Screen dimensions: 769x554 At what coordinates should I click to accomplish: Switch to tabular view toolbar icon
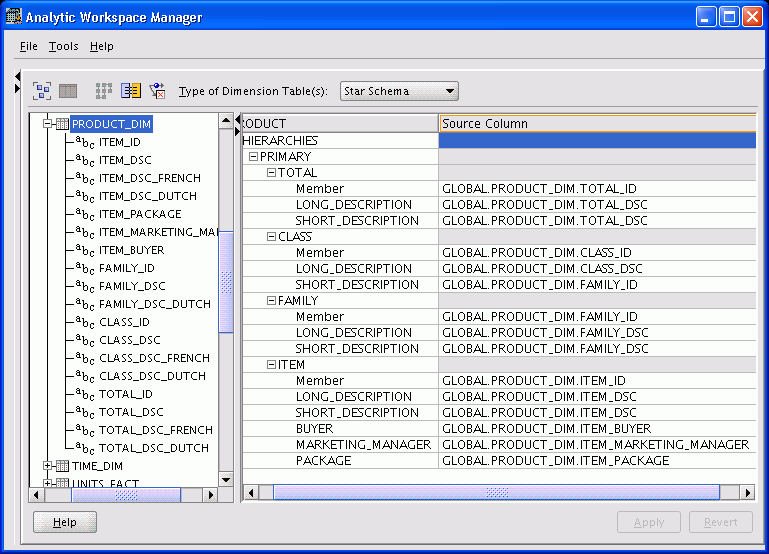click(x=68, y=91)
